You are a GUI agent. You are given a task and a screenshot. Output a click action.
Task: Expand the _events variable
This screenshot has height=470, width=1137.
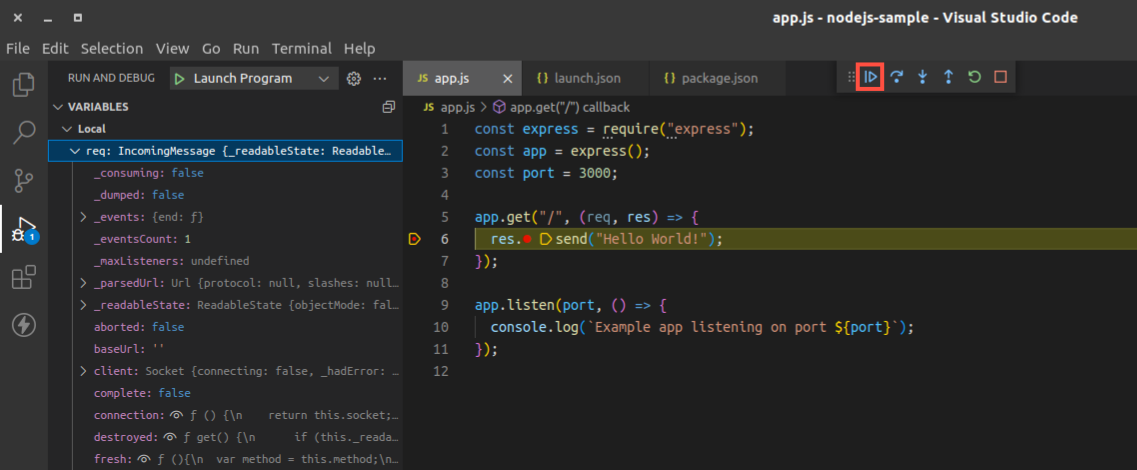coord(83,217)
